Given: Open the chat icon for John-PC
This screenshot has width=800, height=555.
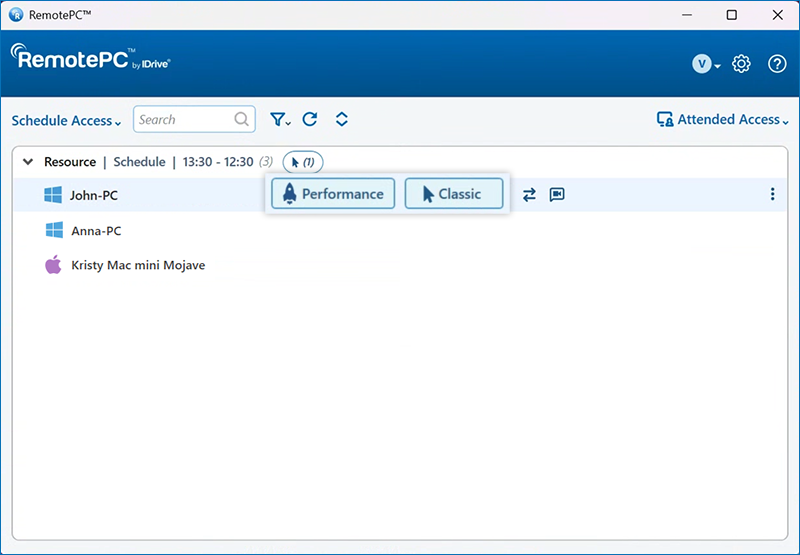Looking at the screenshot, I should tap(557, 195).
